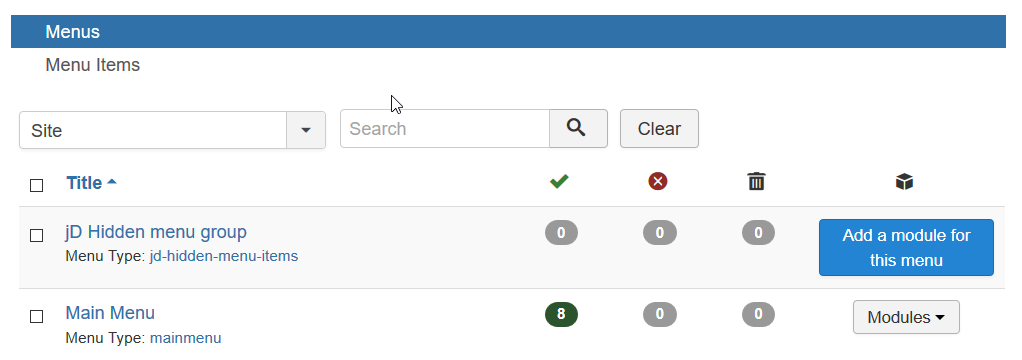Click the red X unpublished column icon
Screen dimensions: 1022x360
(x=658, y=181)
